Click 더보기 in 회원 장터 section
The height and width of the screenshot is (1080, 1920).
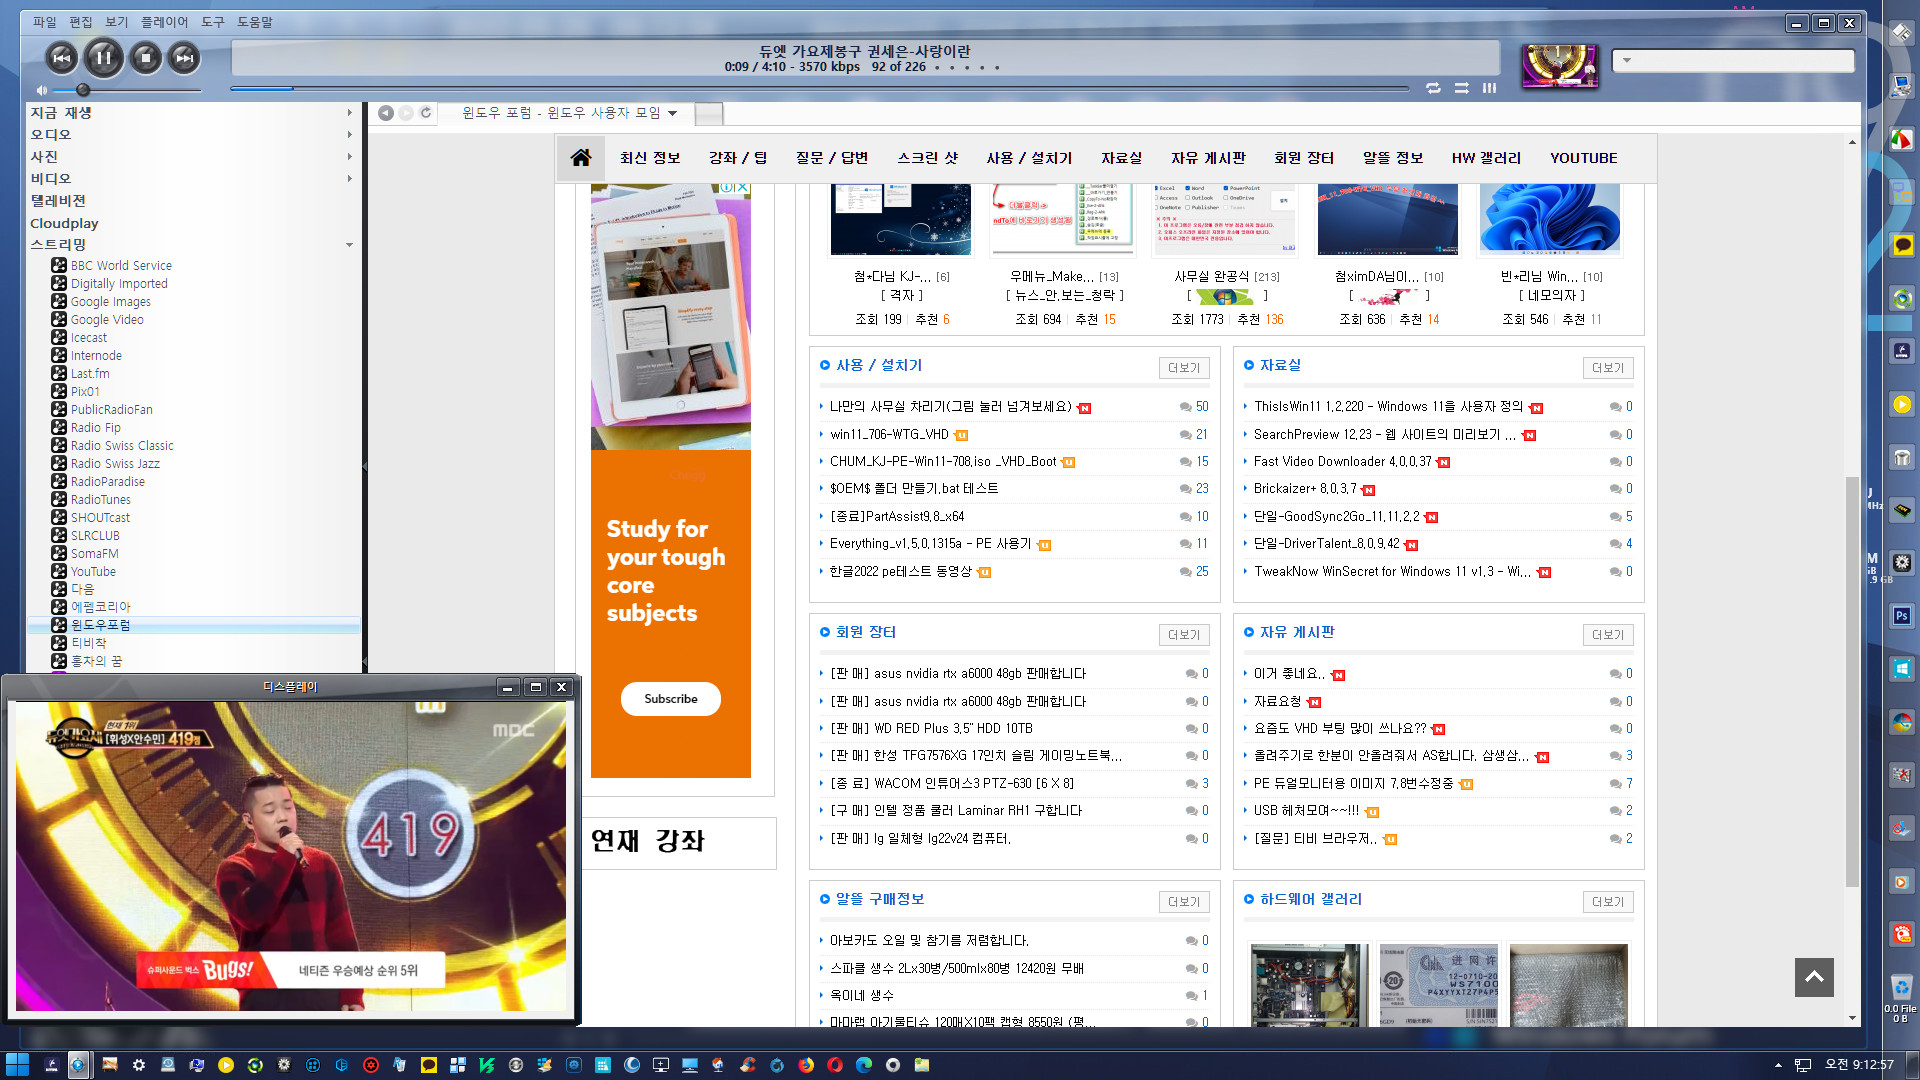tap(1184, 635)
